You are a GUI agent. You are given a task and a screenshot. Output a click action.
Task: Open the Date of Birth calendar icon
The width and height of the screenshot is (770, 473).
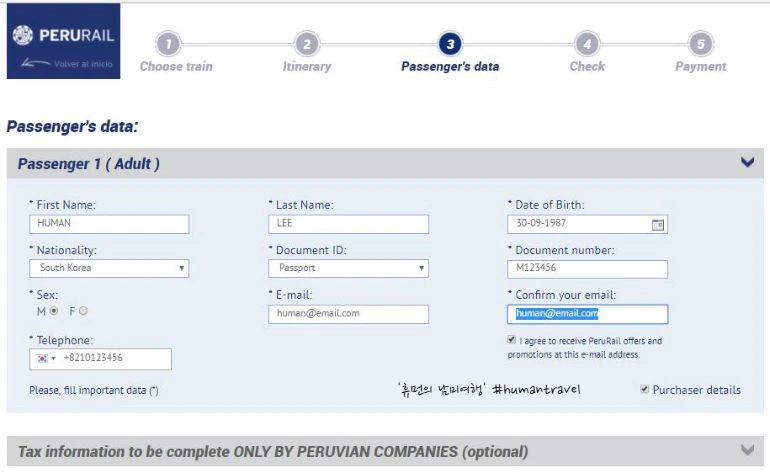(658, 224)
